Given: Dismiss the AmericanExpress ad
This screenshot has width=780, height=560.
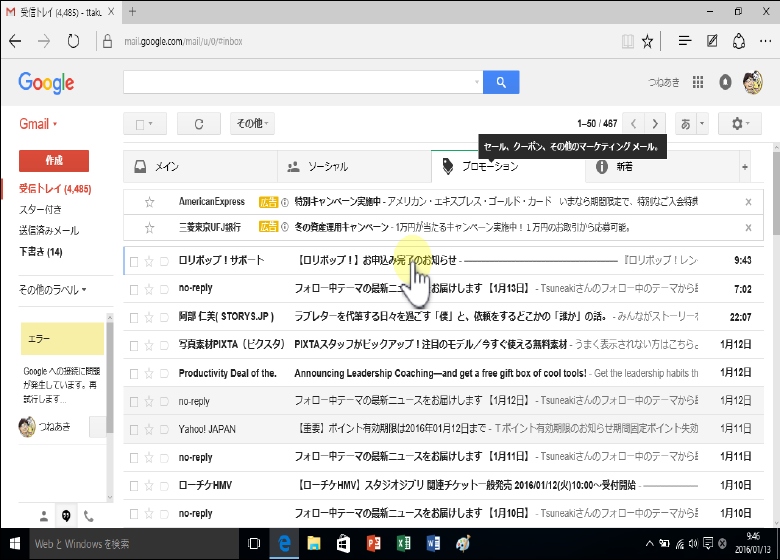Looking at the screenshot, I should (748, 202).
